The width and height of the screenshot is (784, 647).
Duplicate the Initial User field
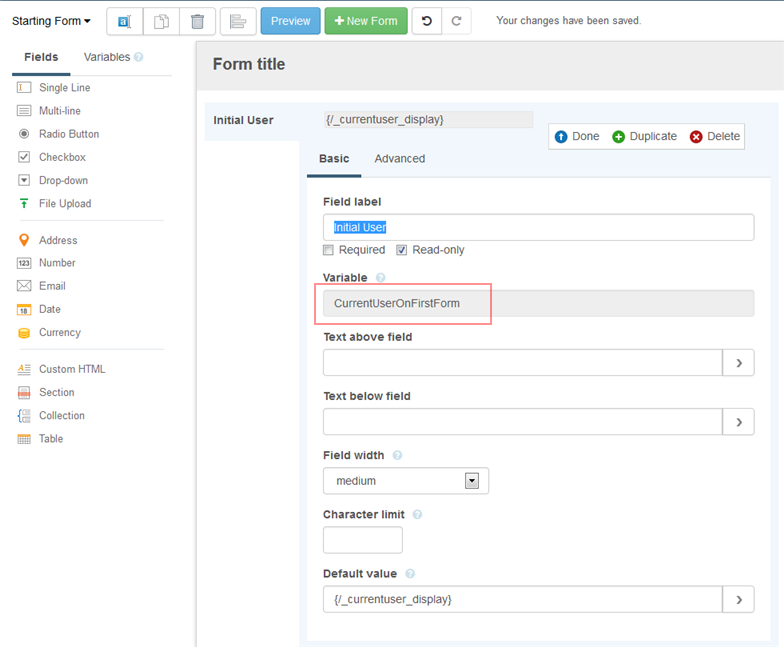[644, 136]
